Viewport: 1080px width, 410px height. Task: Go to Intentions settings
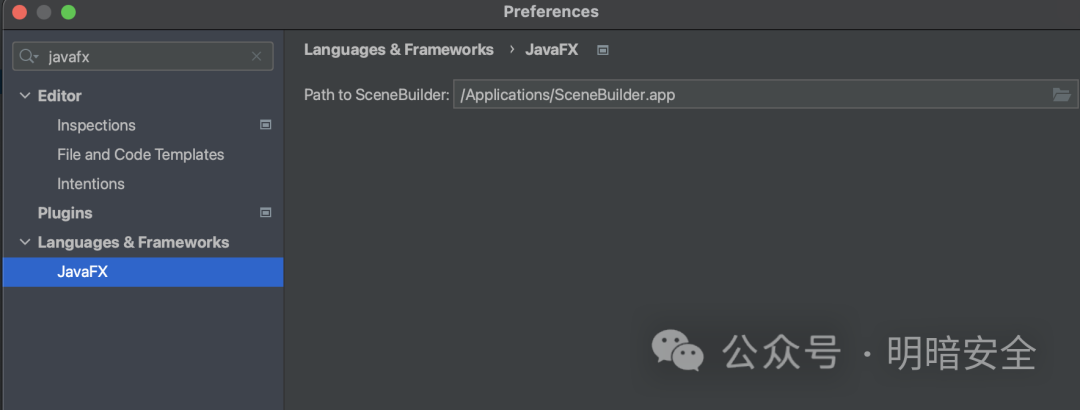(91, 184)
